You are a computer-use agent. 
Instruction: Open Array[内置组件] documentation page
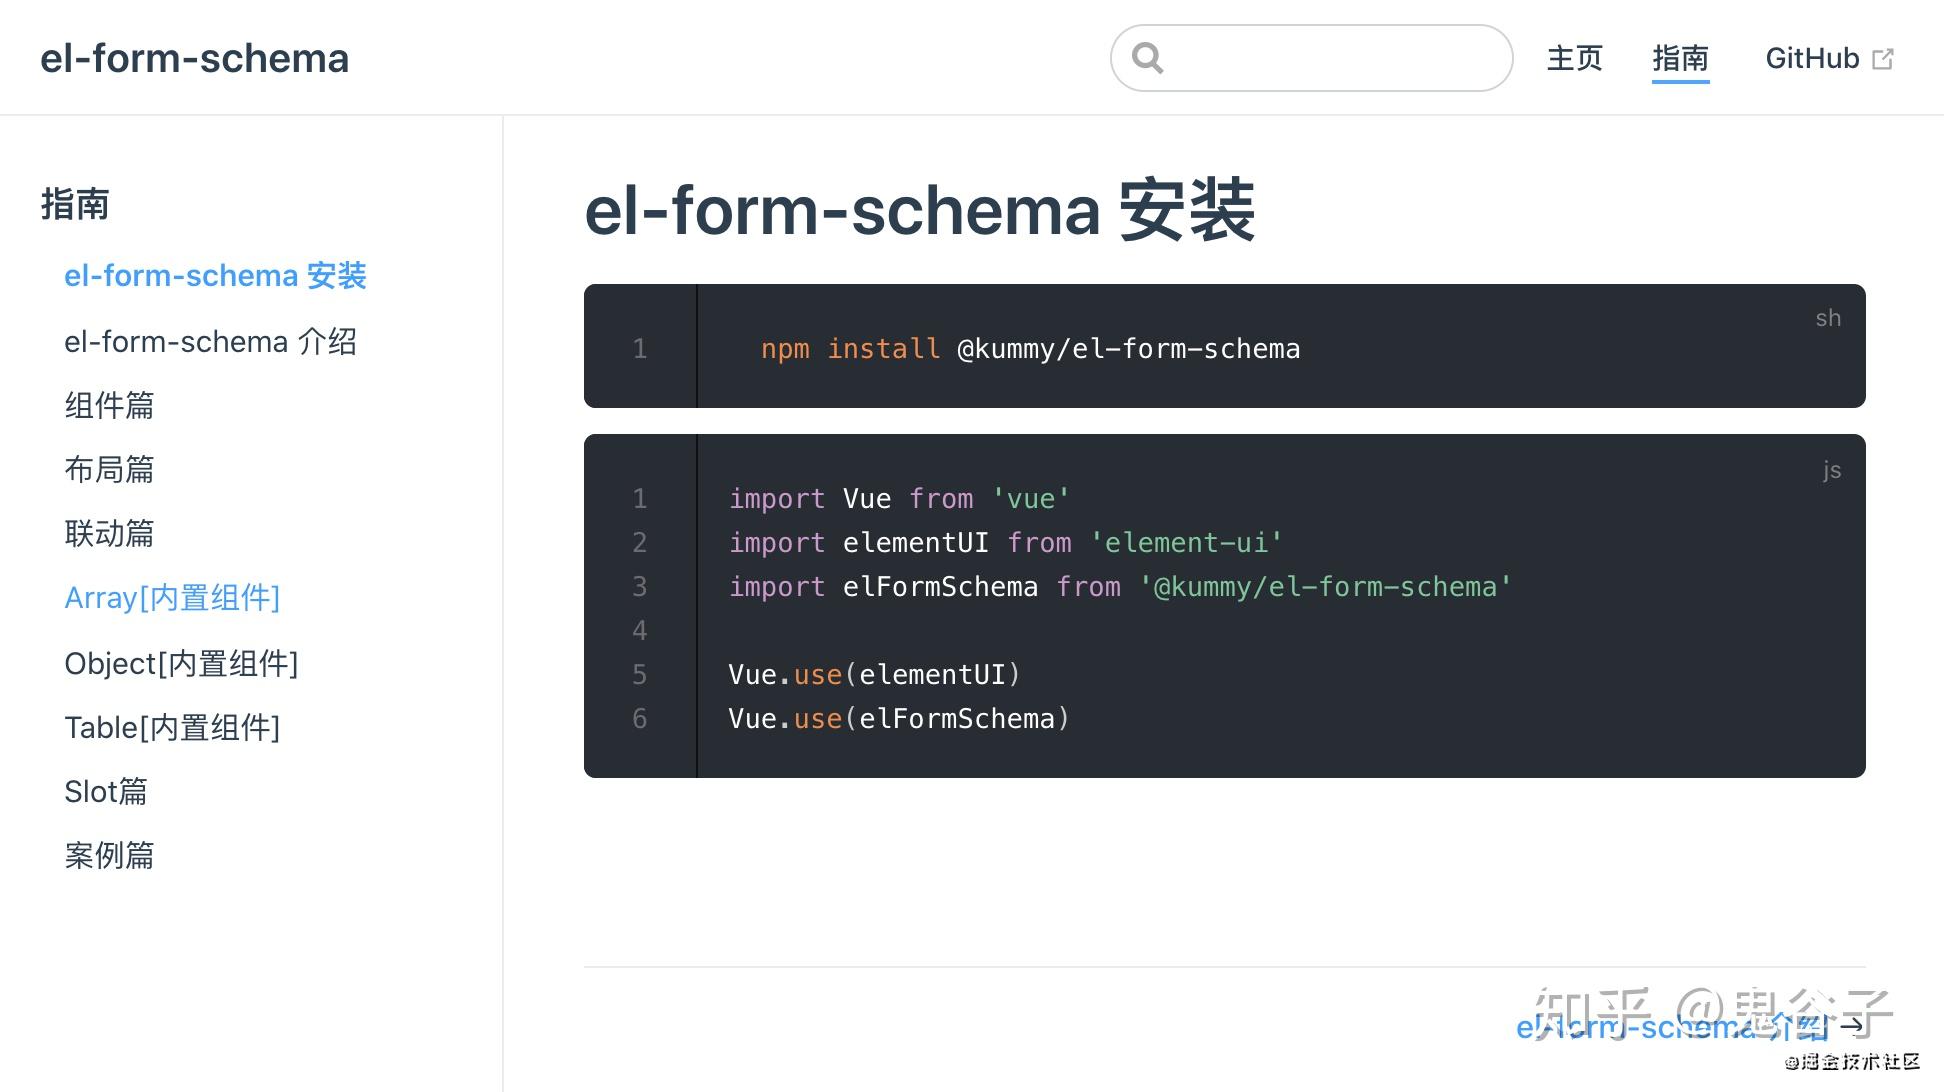point(172,597)
